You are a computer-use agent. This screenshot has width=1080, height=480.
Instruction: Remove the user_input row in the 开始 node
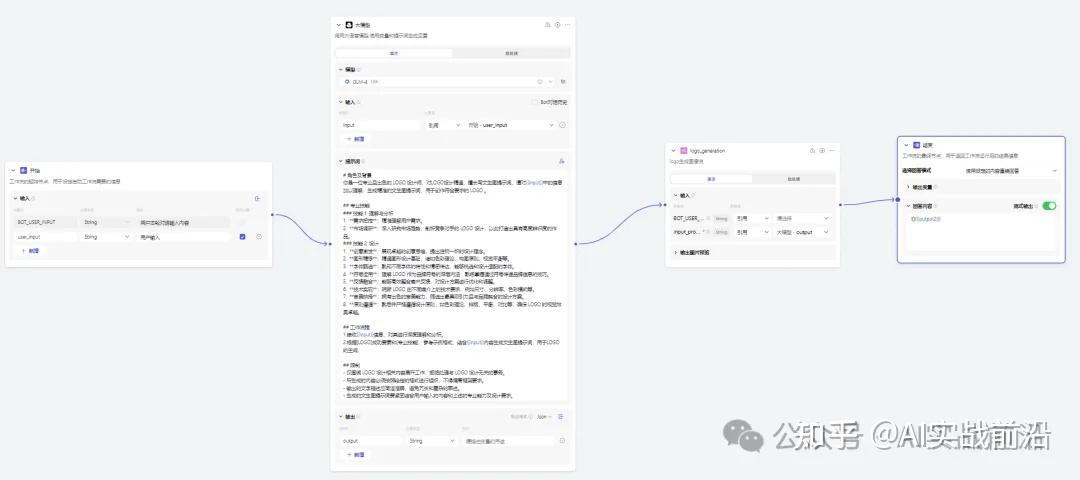[259, 237]
